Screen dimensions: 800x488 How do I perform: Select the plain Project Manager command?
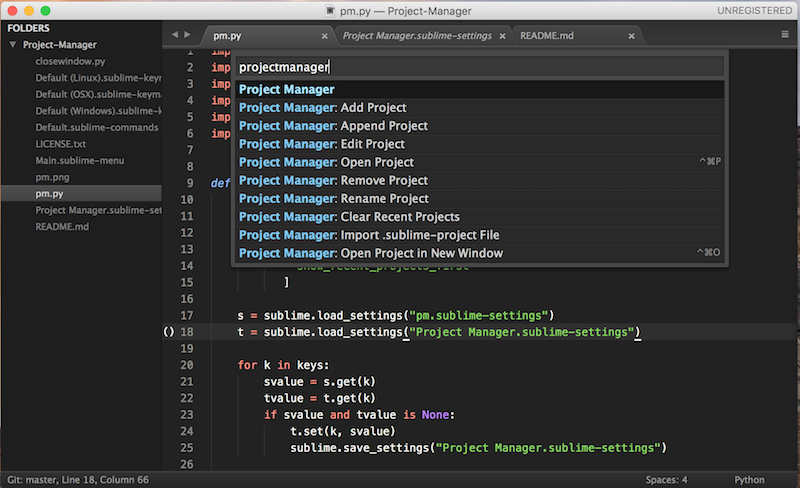(480, 89)
